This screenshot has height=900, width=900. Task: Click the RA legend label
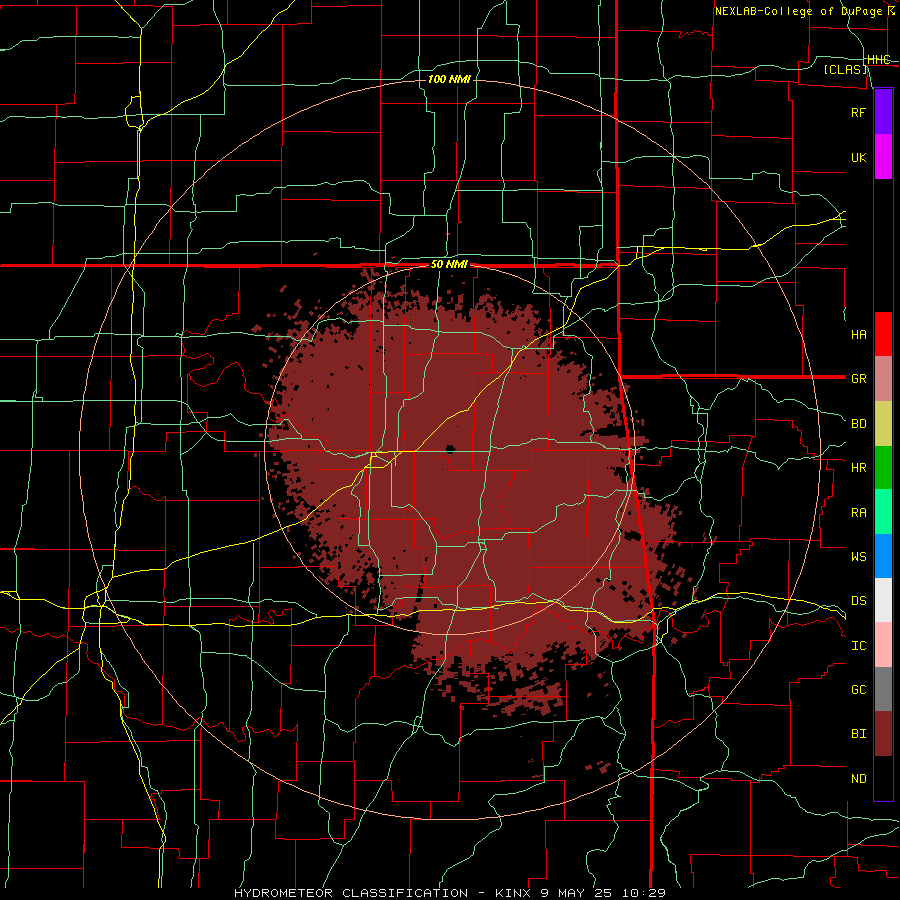(x=859, y=513)
